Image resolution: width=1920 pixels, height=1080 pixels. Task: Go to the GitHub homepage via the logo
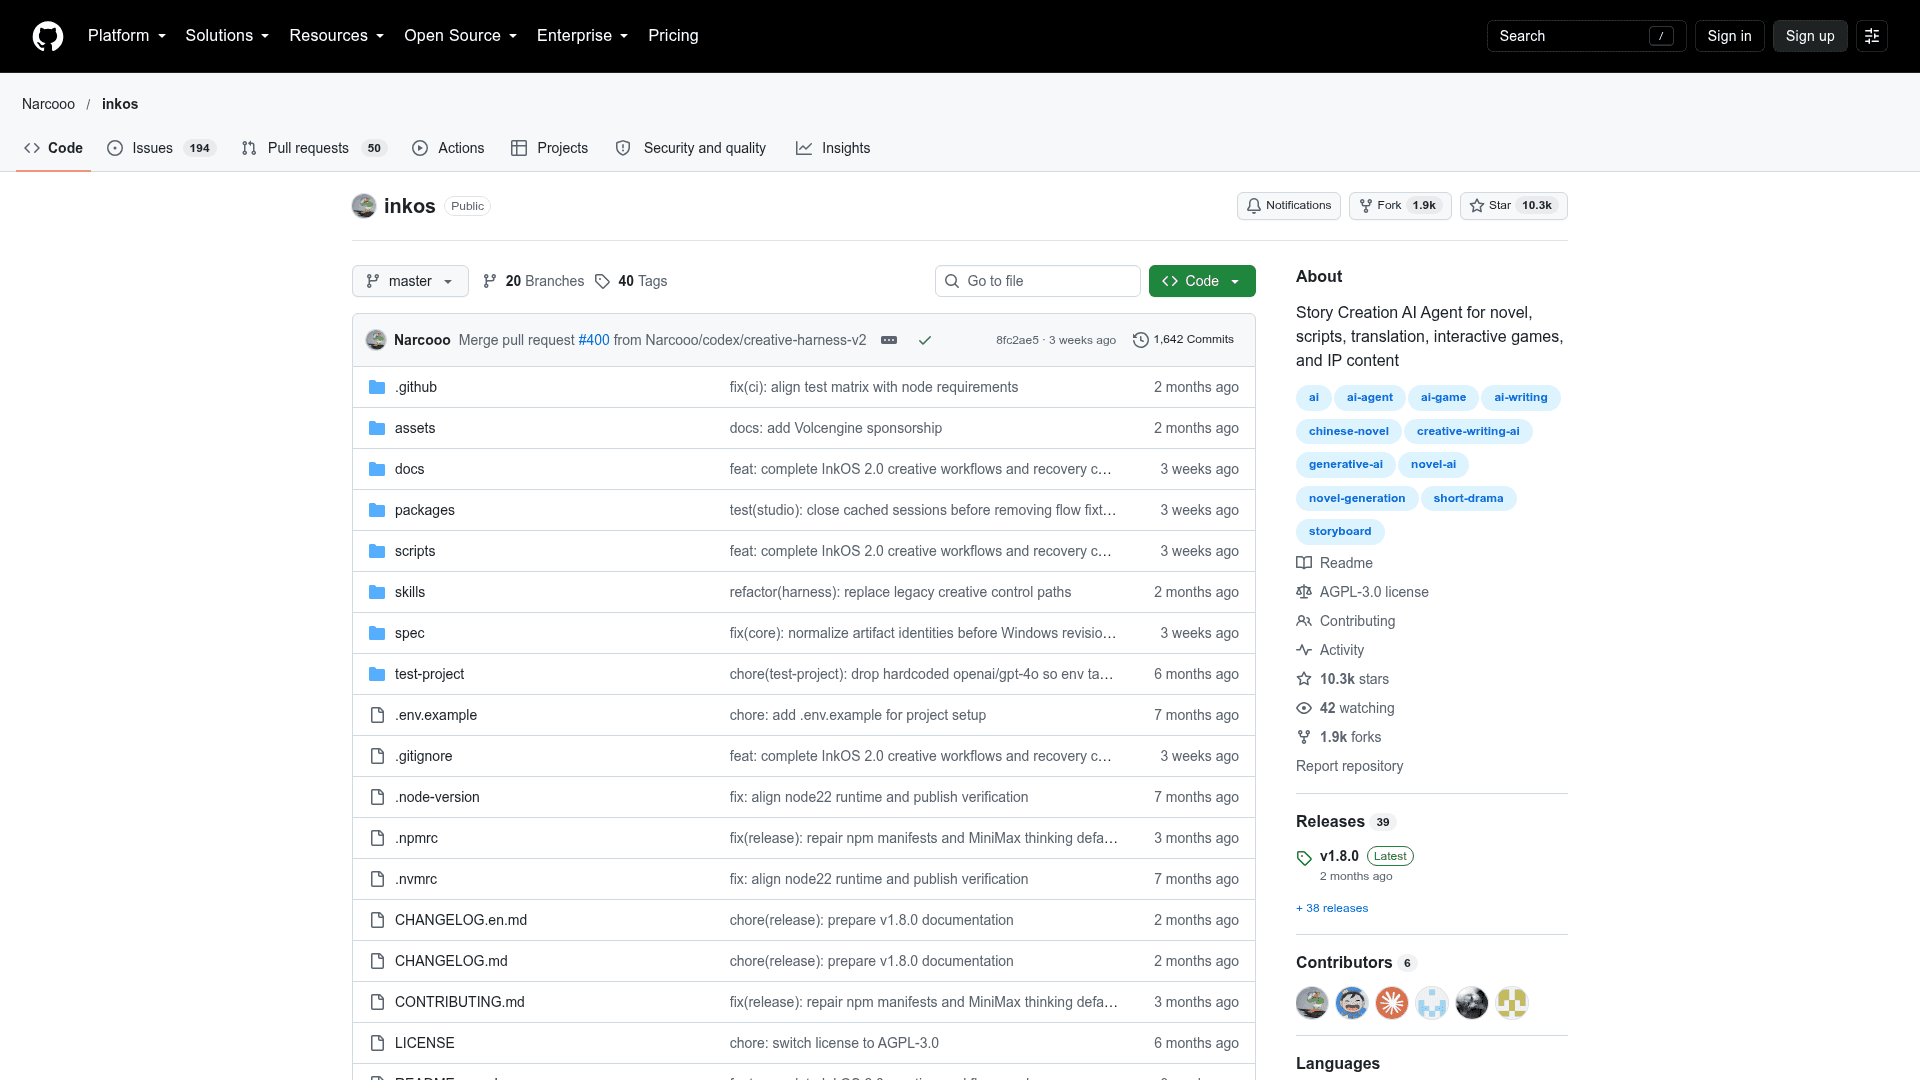tap(48, 36)
